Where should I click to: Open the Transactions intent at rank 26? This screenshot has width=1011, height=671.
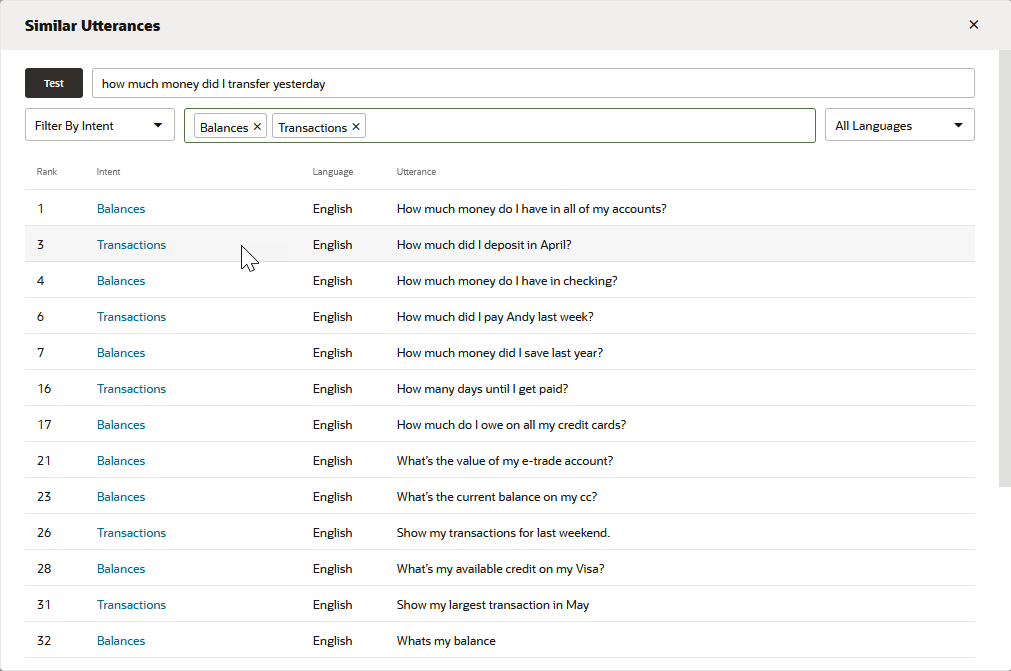131,532
